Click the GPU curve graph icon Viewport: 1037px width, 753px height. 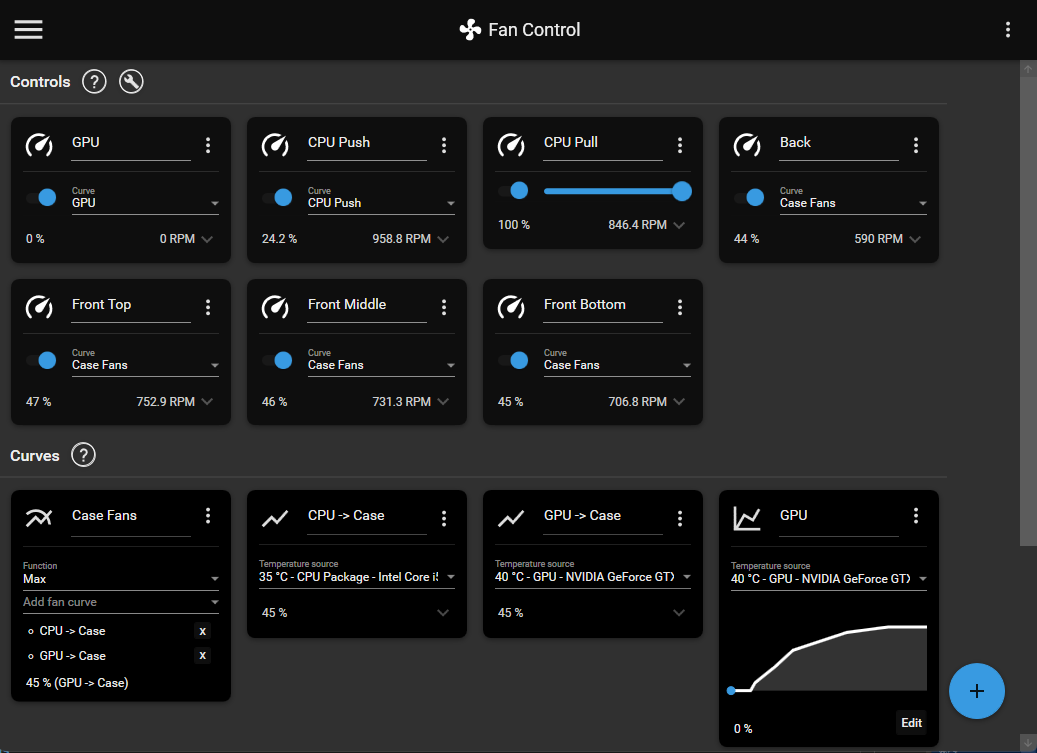click(747, 518)
